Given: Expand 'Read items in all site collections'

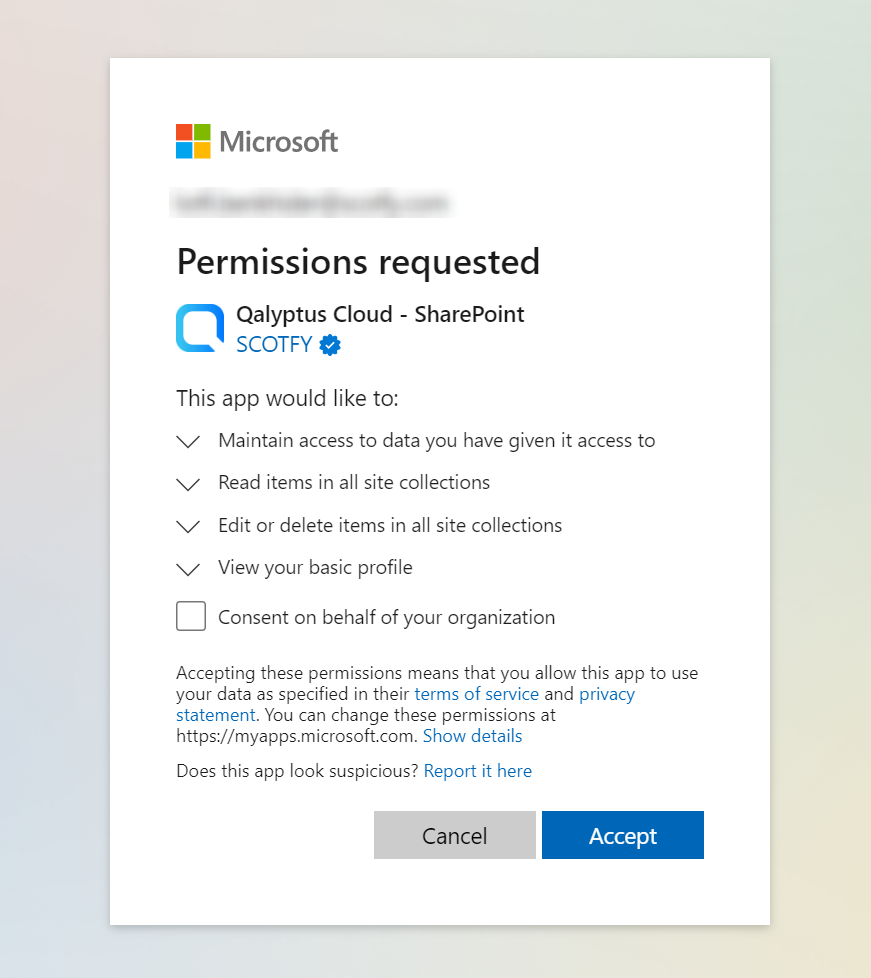Looking at the screenshot, I should tap(189, 484).
